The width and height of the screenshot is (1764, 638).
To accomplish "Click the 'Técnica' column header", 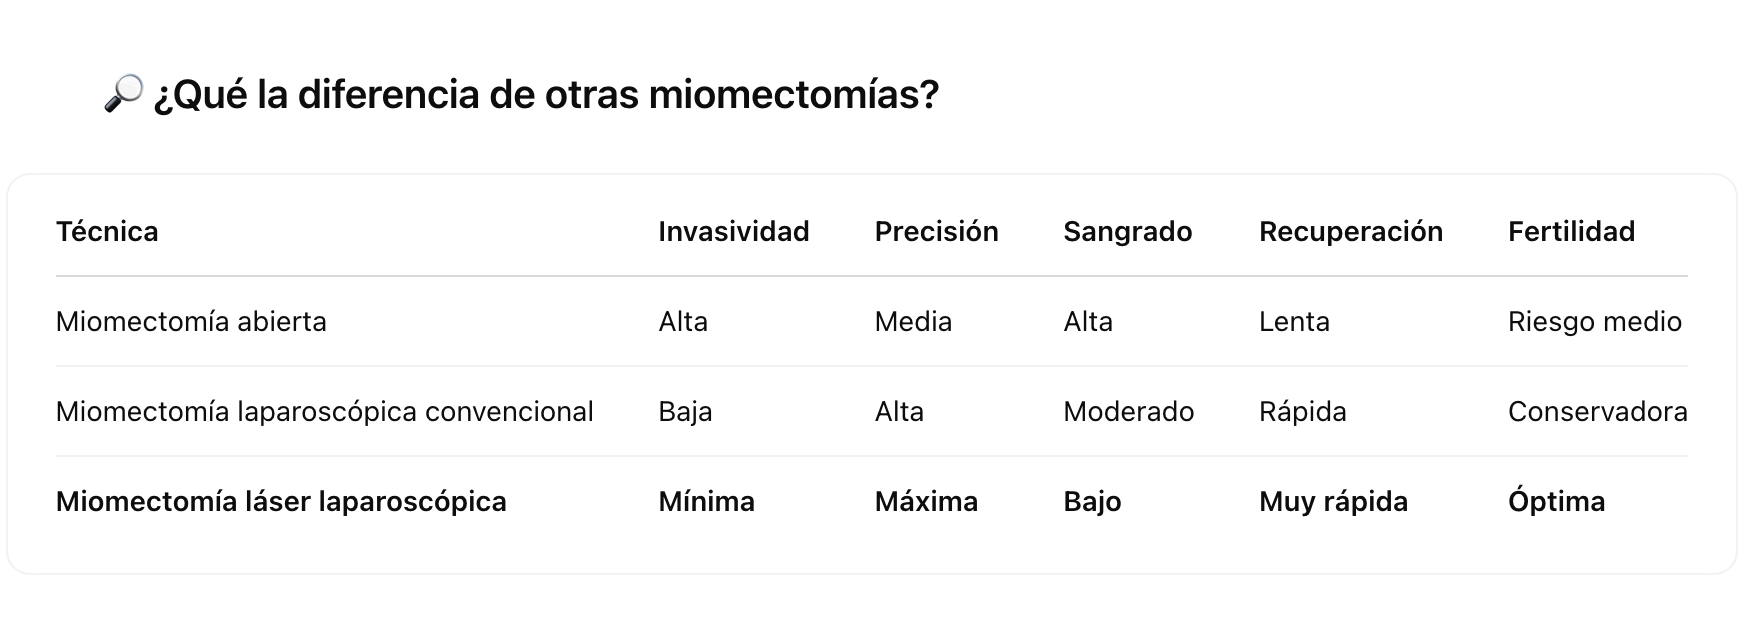I will (x=107, y=232).
